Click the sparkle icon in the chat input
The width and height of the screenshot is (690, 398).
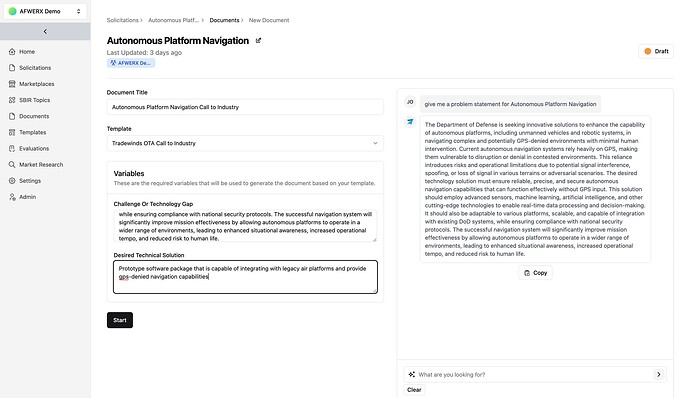pos(411,375)
